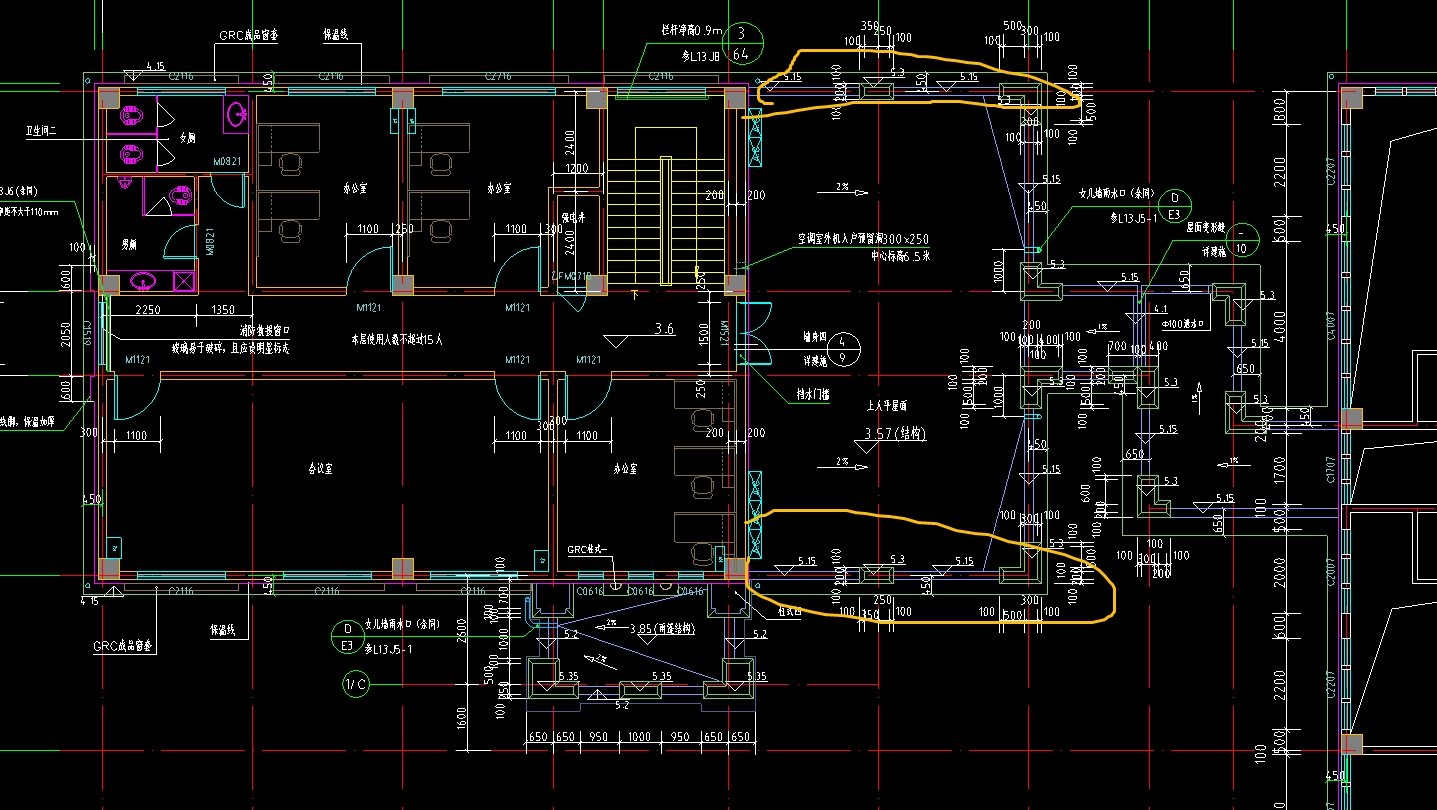
Task: Click the 参L13J8 reference text
Action: (699, 57)
